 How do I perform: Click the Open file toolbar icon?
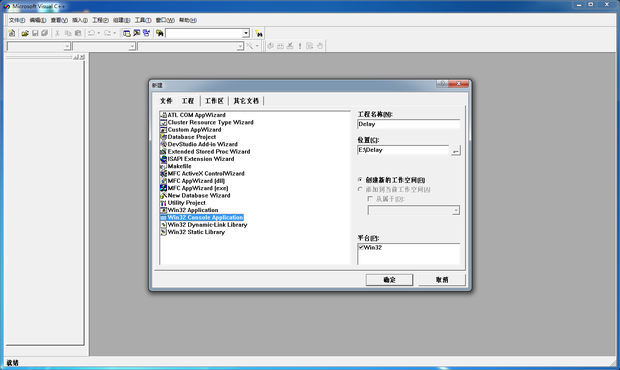pos(25,33)
